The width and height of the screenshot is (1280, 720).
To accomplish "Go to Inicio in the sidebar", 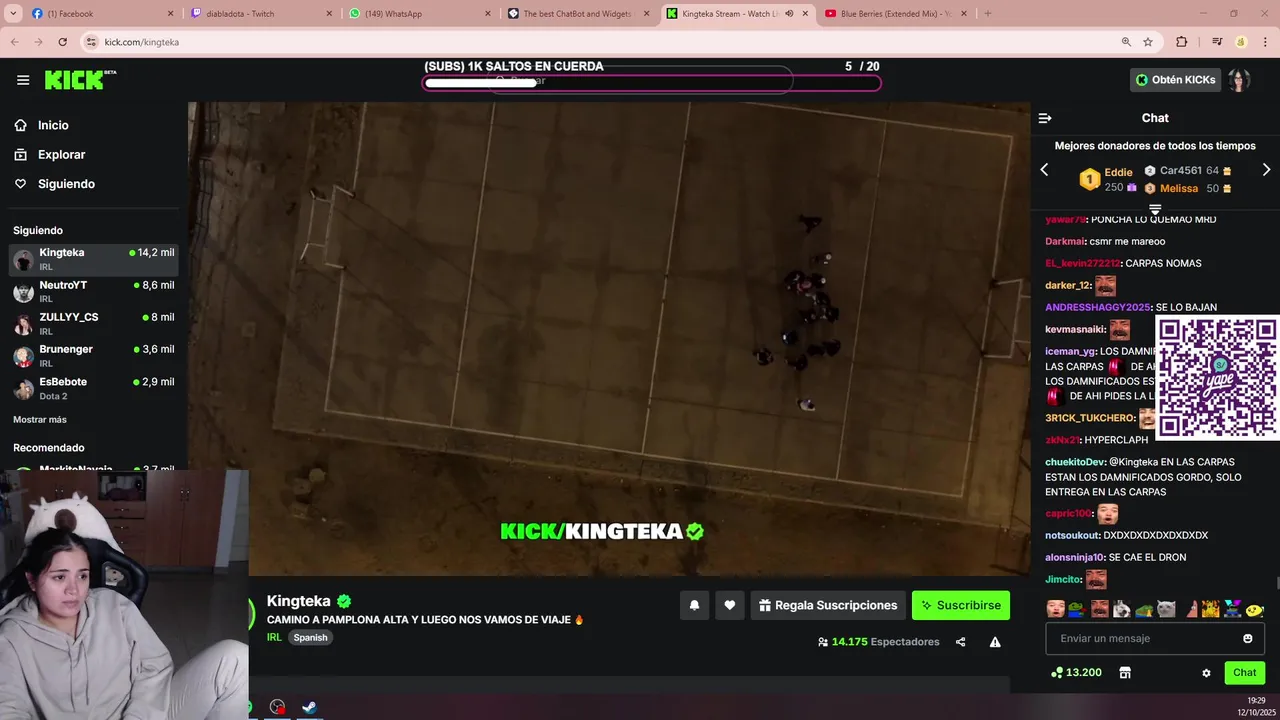I will (53, 125).
